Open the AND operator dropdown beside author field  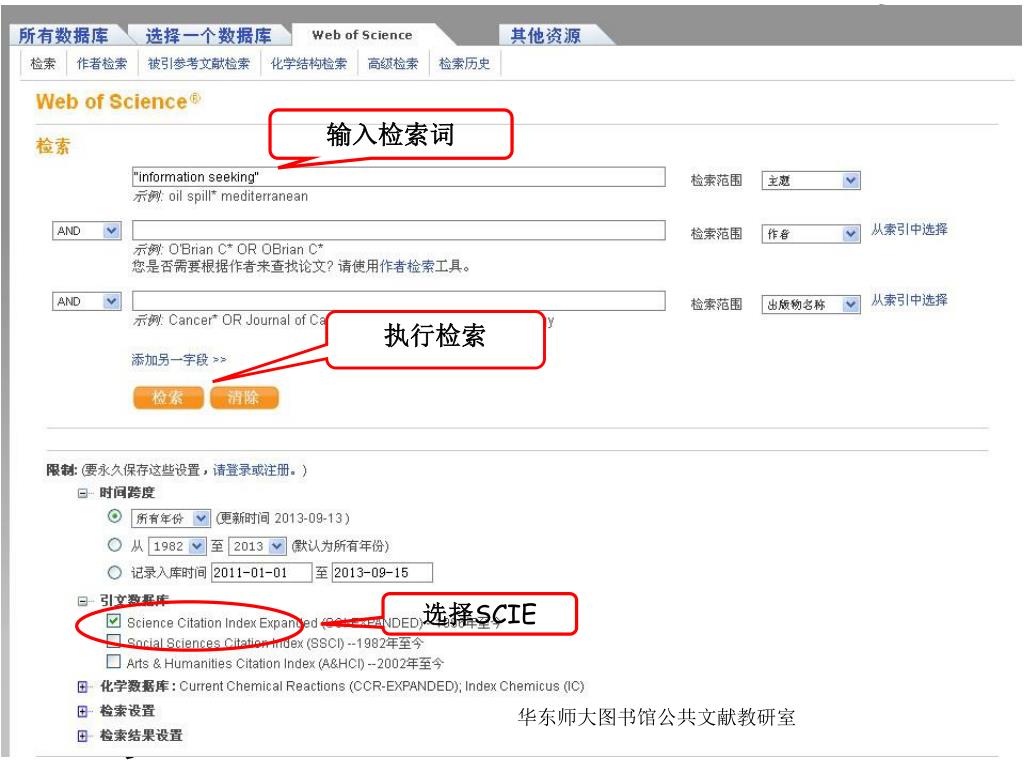point(86,231)
